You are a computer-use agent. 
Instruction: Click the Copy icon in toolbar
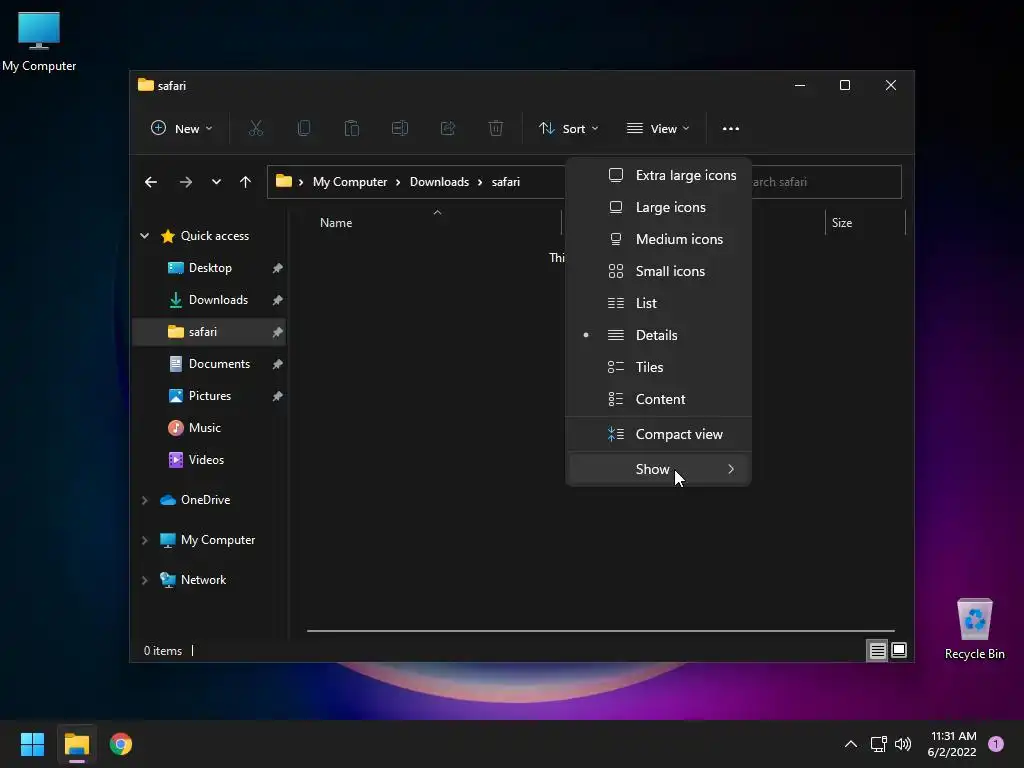point(304,129)
